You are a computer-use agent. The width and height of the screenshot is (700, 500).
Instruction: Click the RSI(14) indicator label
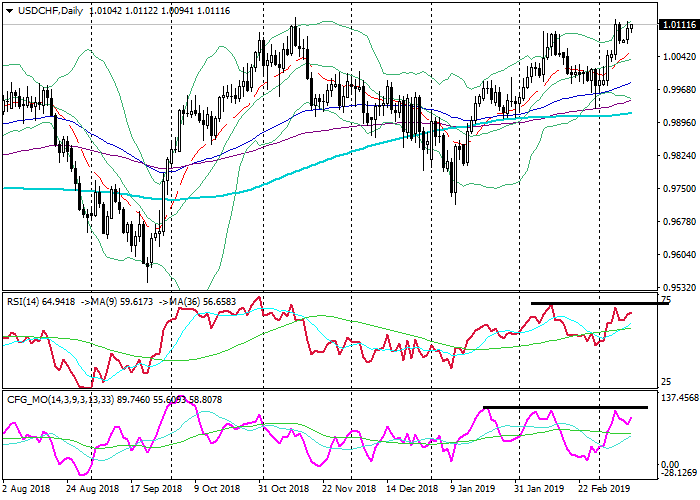coord(25,298)
